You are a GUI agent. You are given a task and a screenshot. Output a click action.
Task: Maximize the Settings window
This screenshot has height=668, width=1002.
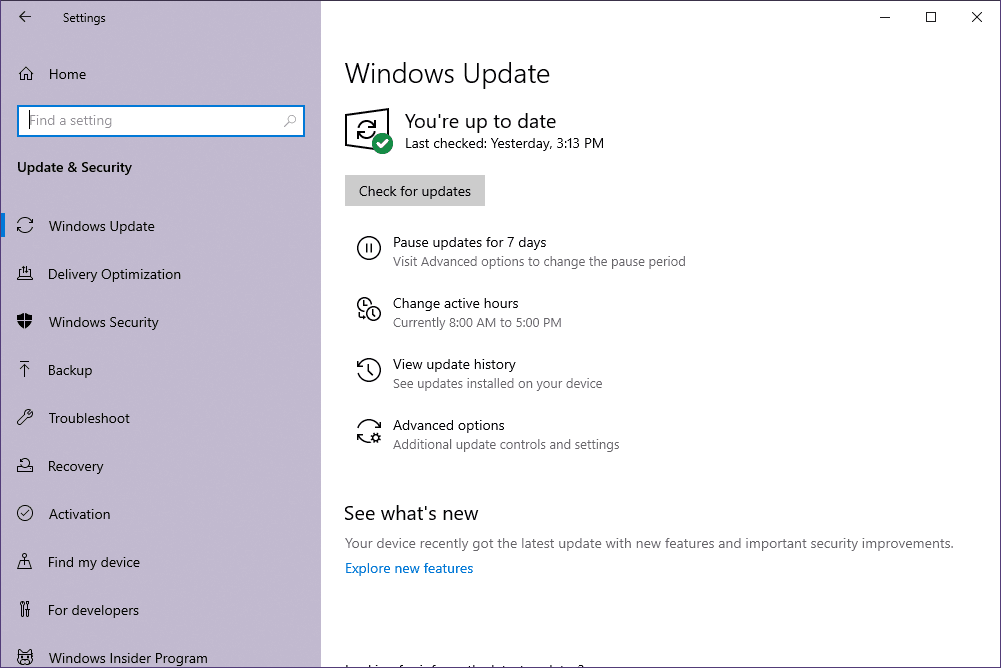point(931,17)
